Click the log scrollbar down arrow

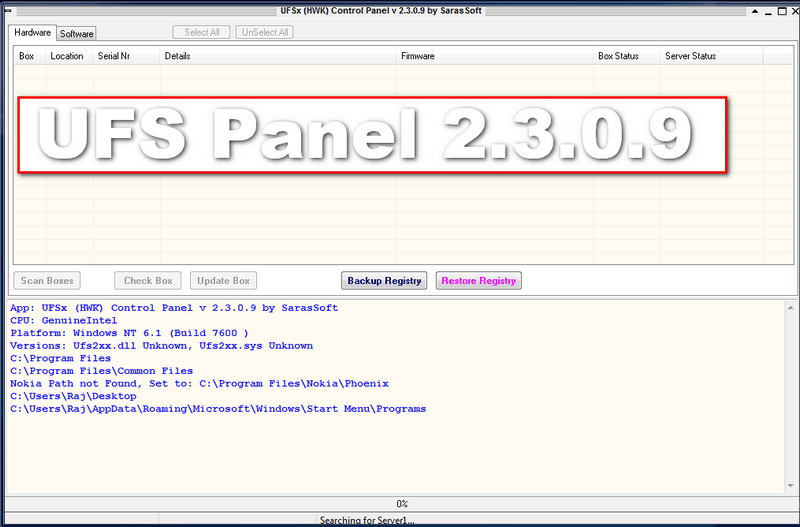(790, 486)
